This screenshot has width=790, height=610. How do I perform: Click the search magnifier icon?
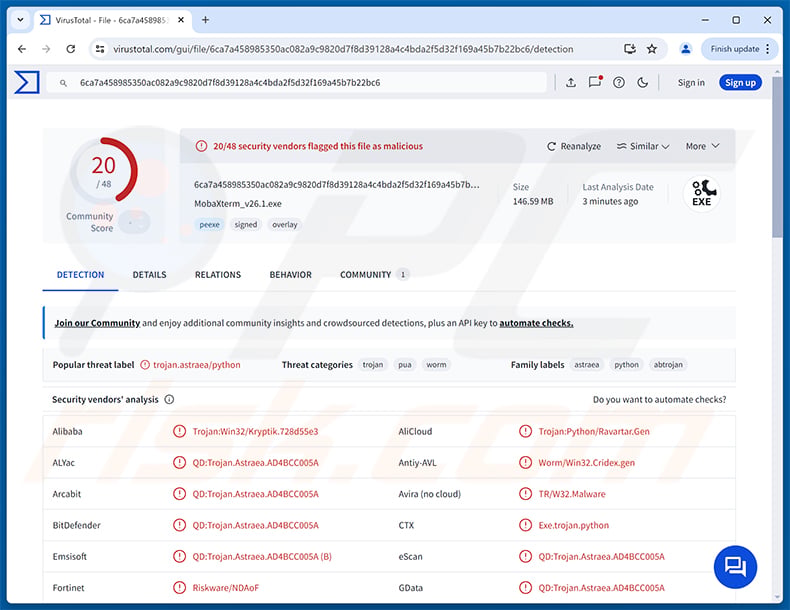(63, 83)
